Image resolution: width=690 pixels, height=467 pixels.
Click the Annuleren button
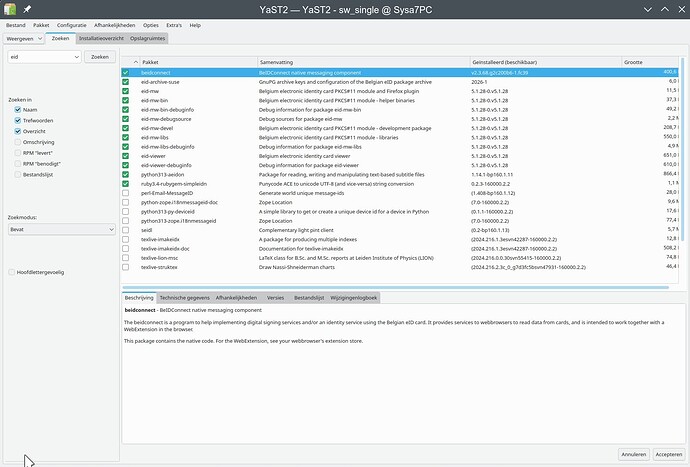tap(634, 454)
